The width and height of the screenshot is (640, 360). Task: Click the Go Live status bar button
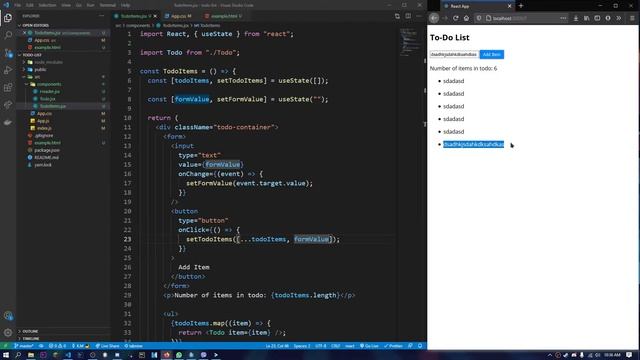[x=369, y=346]
